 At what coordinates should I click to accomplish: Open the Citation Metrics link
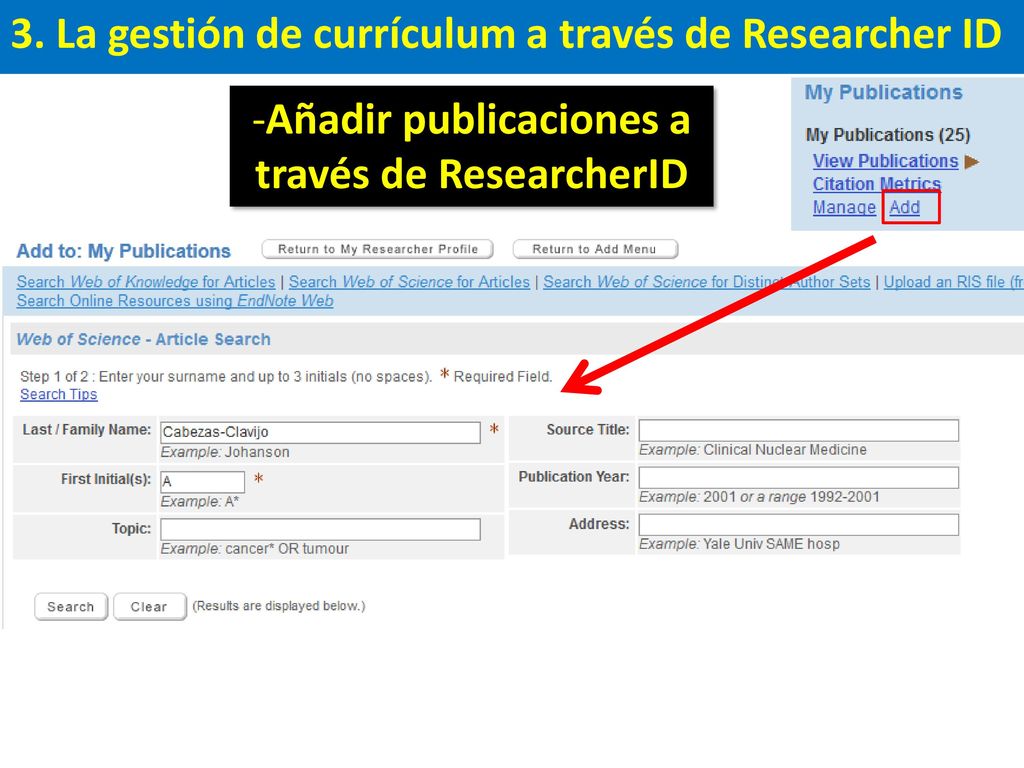[876, 184]
